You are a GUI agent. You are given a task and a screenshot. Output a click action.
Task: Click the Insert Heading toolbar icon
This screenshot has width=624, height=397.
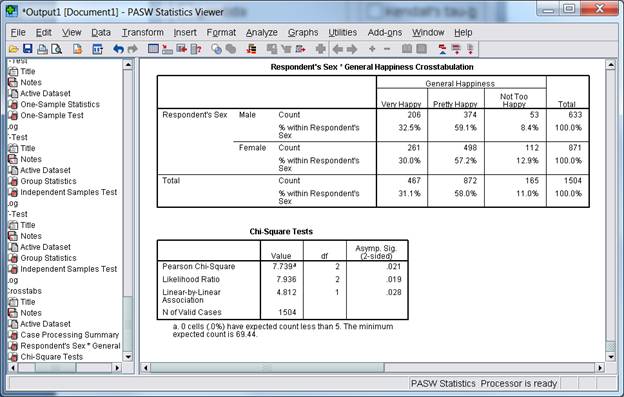[x=442, y=49]
